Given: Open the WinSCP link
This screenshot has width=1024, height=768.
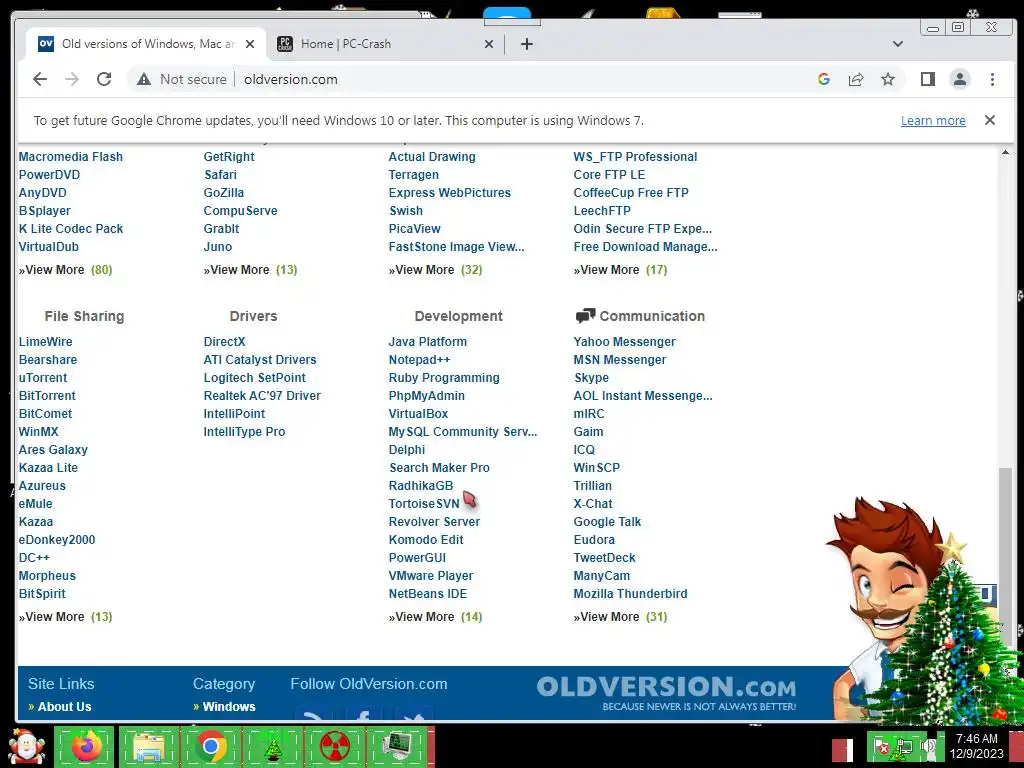Looking at the screenshot, I should coord(597,468).
